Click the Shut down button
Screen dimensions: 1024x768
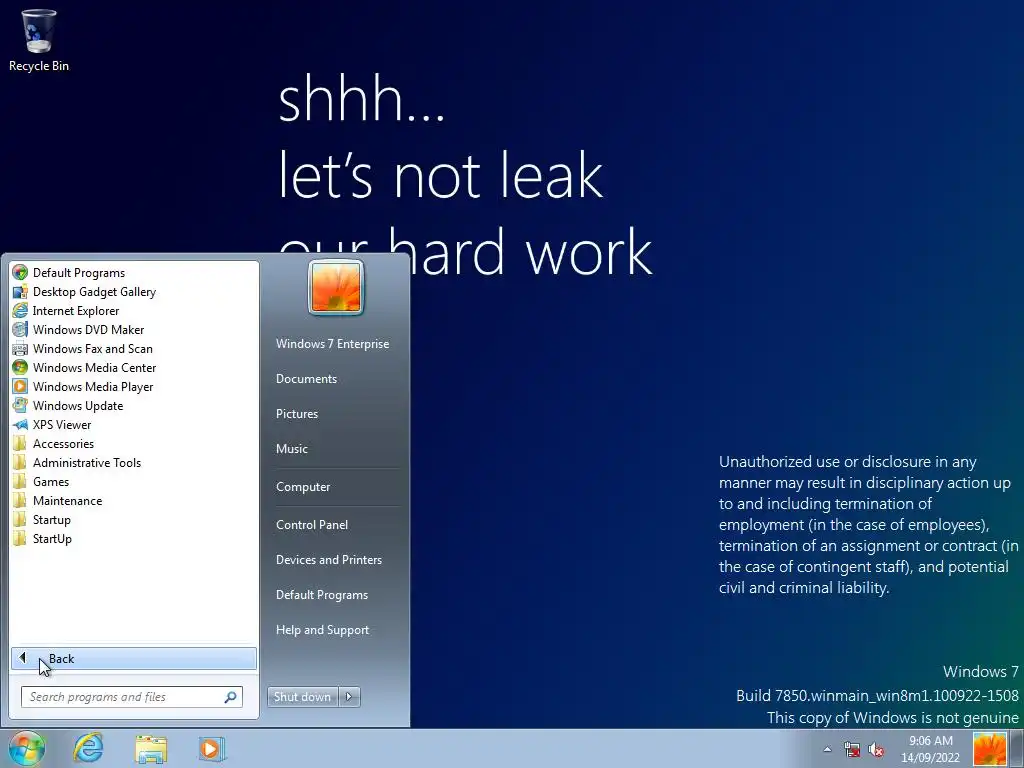(x=302, y=697)
